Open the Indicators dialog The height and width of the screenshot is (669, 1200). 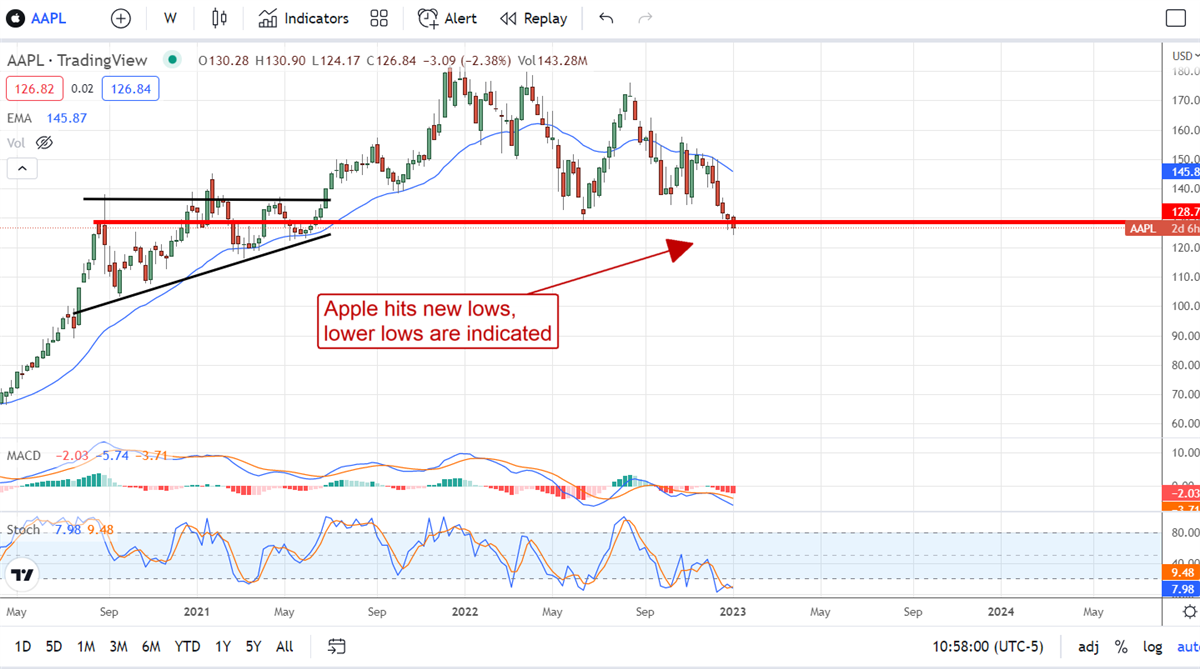pos(304,18)
